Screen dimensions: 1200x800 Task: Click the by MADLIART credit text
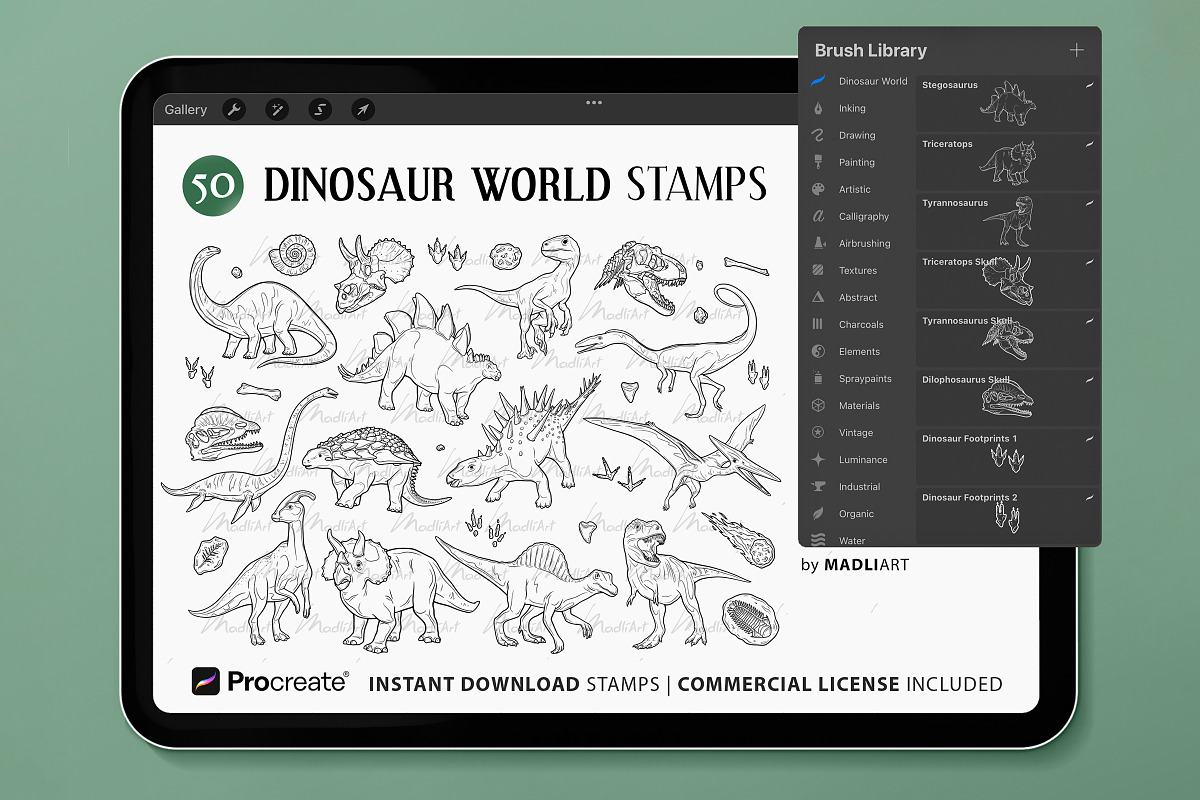pyautogui.click(x=855, y=565)
